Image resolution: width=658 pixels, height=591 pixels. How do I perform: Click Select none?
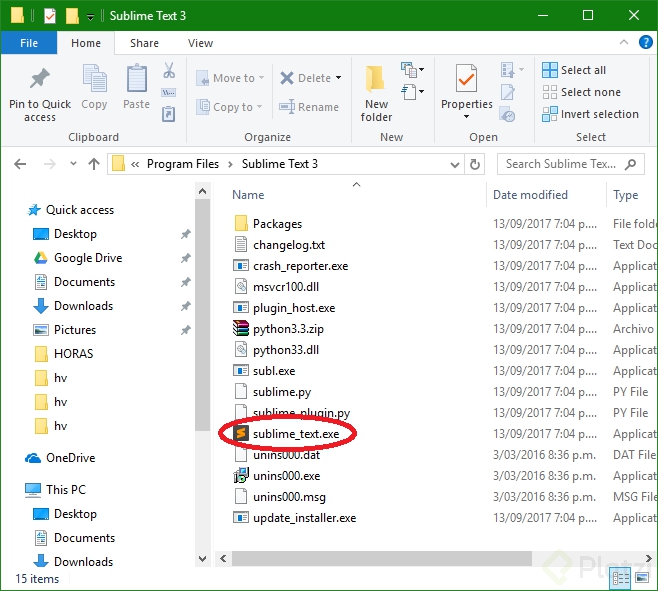581,92
